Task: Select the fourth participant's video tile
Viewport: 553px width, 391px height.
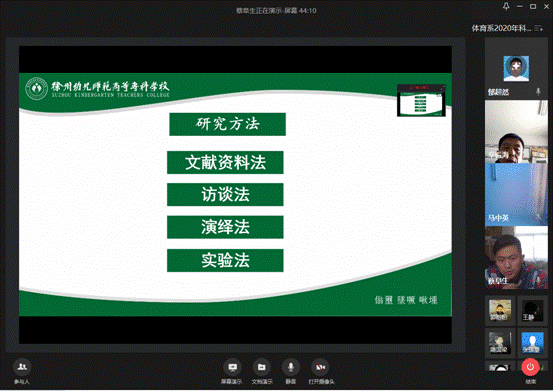Action: [516, 257]
